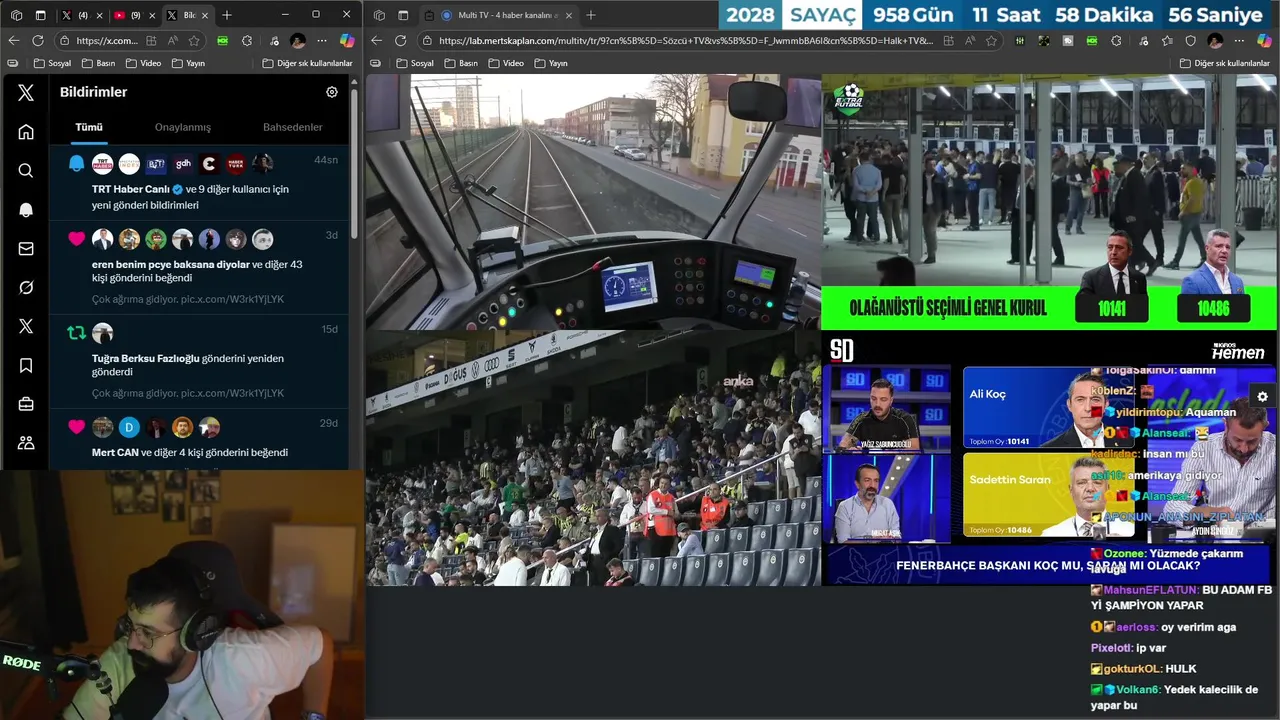Open tab actions icon in left browser
Viewport: 1280px width, 720px height.
(40, 15)
